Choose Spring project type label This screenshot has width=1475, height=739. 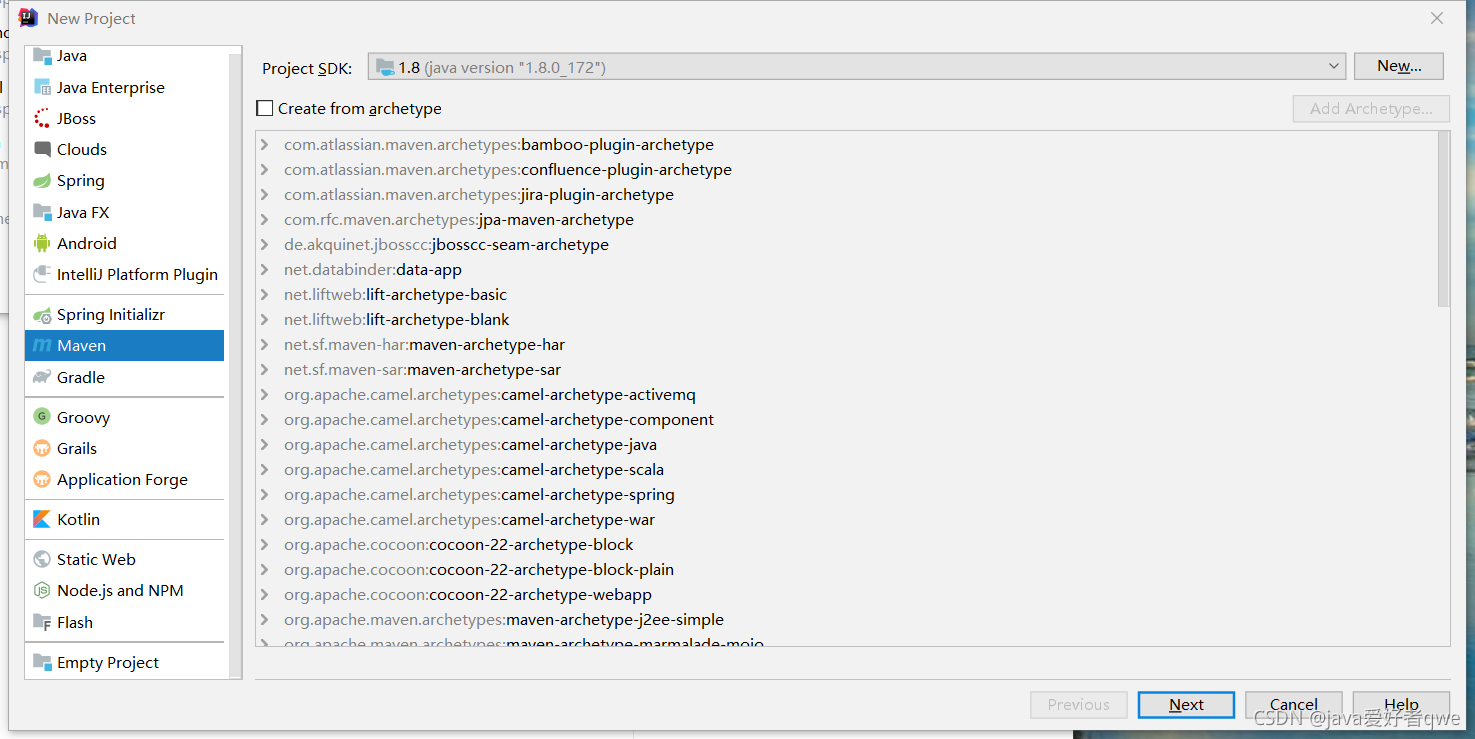pos(81,181)
